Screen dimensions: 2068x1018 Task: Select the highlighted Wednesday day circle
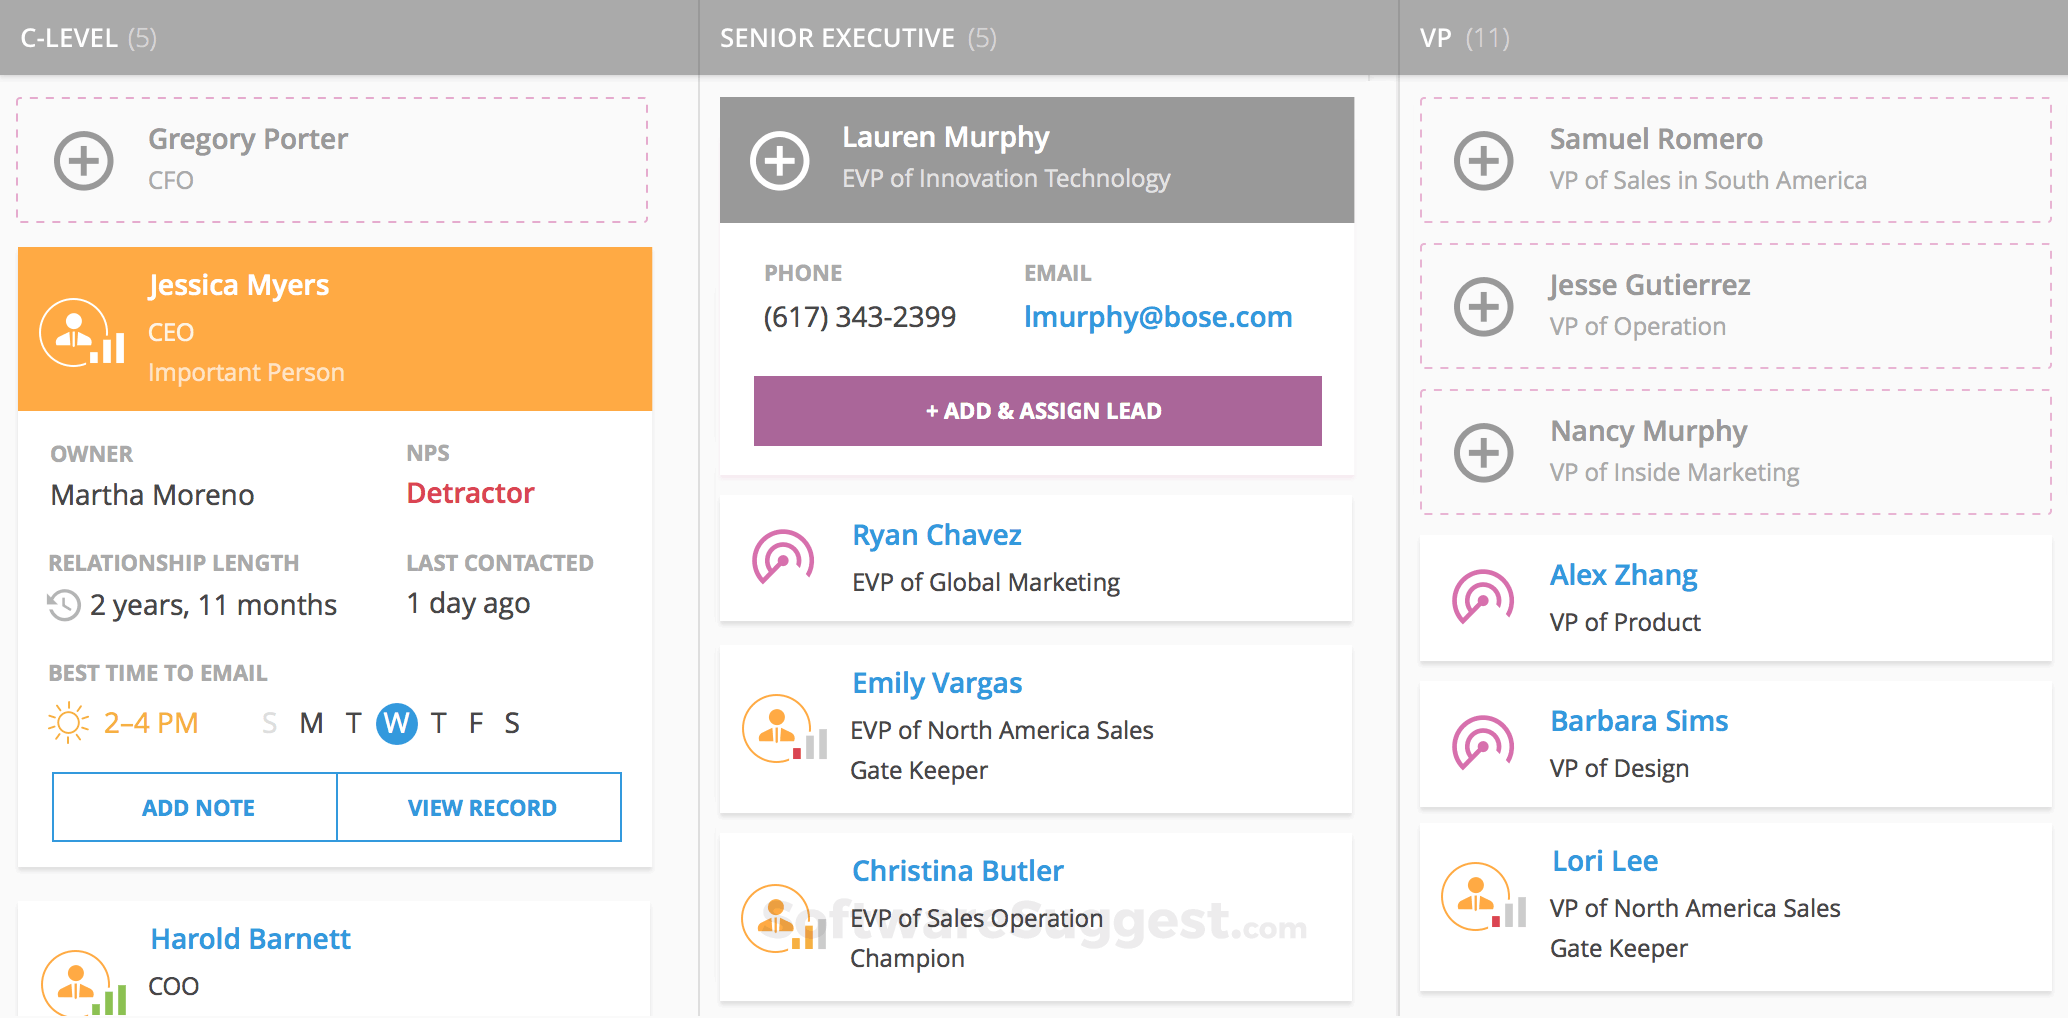pos(396,723)
